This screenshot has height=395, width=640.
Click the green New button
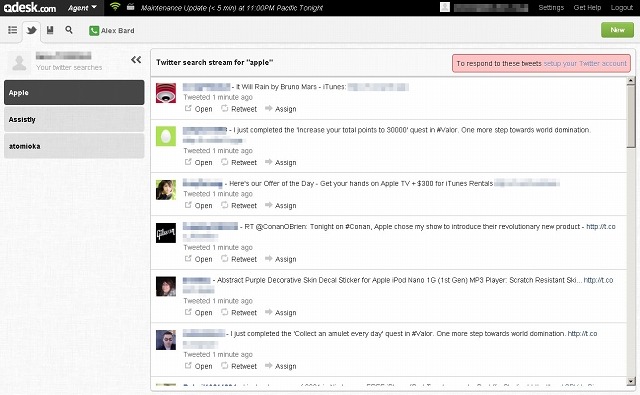617,30
